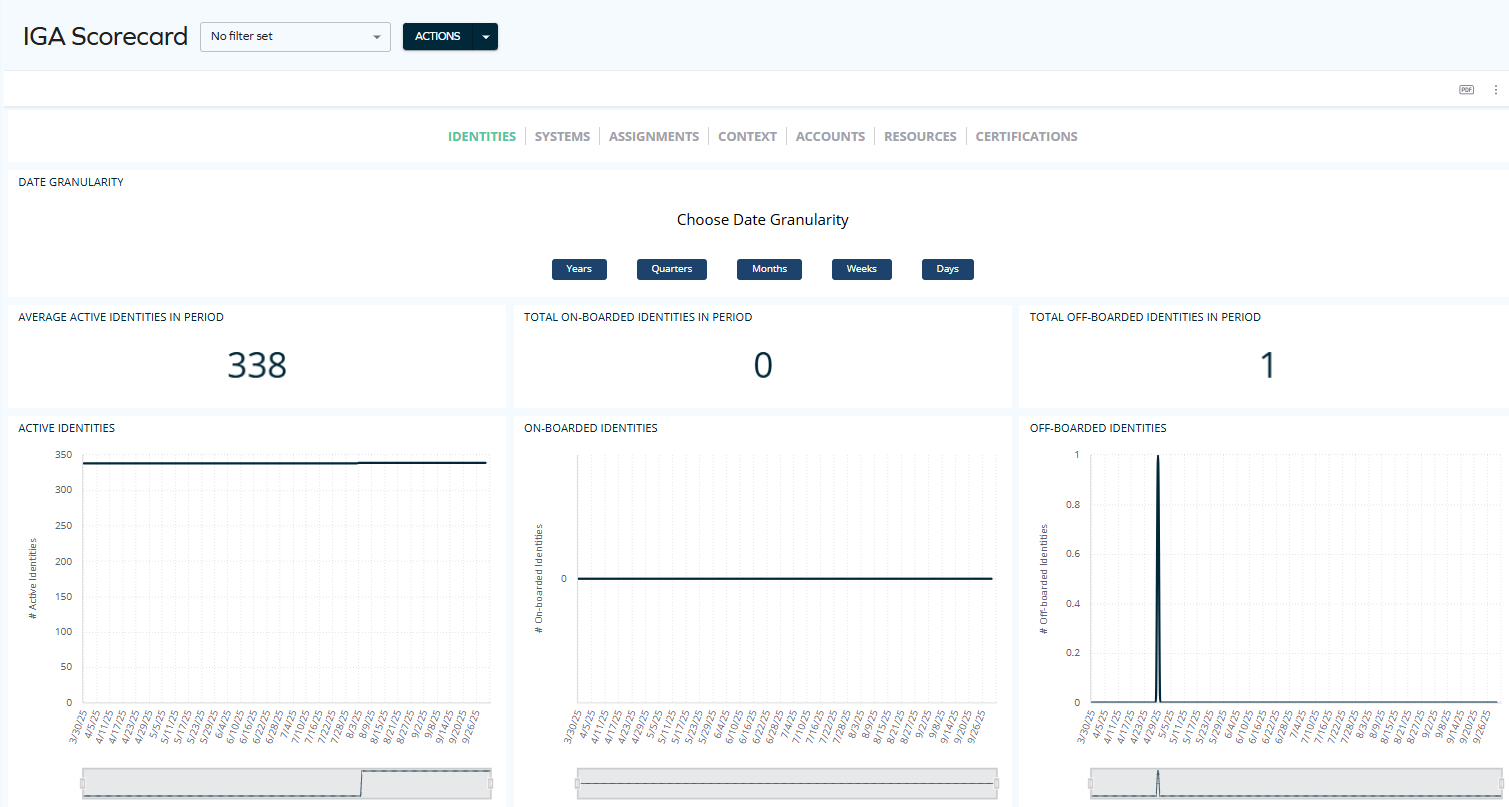Viewport: 1509px width, 807px height.
Task: Select Weeks date granularity
Action: click(861, 268)
